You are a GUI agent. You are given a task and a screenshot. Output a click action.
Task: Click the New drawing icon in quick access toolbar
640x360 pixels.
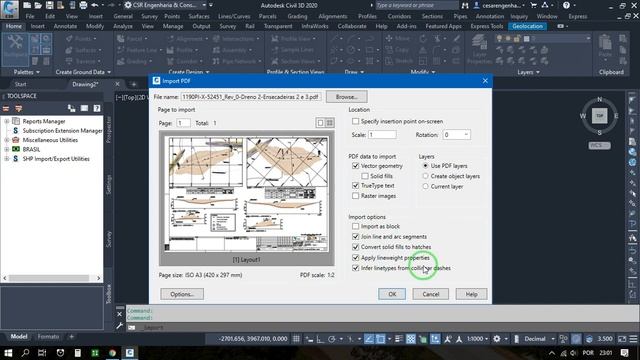pyautogui.click(x=27, y=5)
